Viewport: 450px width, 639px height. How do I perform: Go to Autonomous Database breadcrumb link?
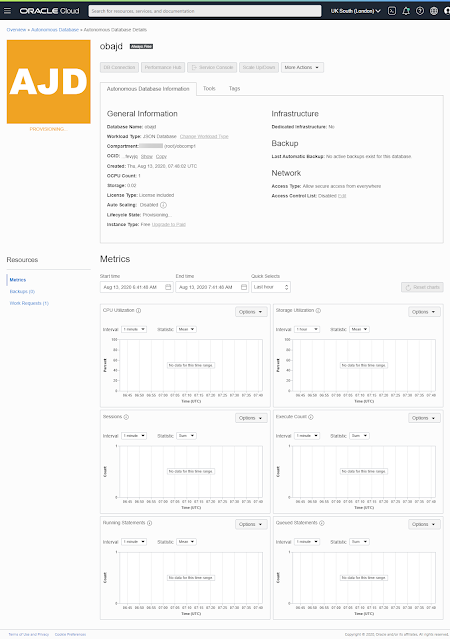[x=55, y=30]
